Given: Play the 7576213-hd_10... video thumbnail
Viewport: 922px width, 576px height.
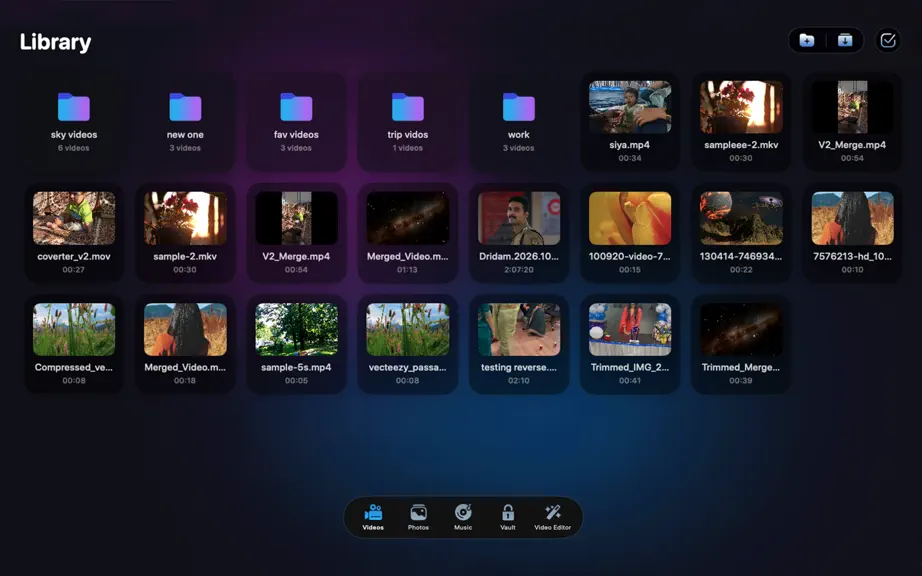Looking at the screenshot, I should click(852, 218).
